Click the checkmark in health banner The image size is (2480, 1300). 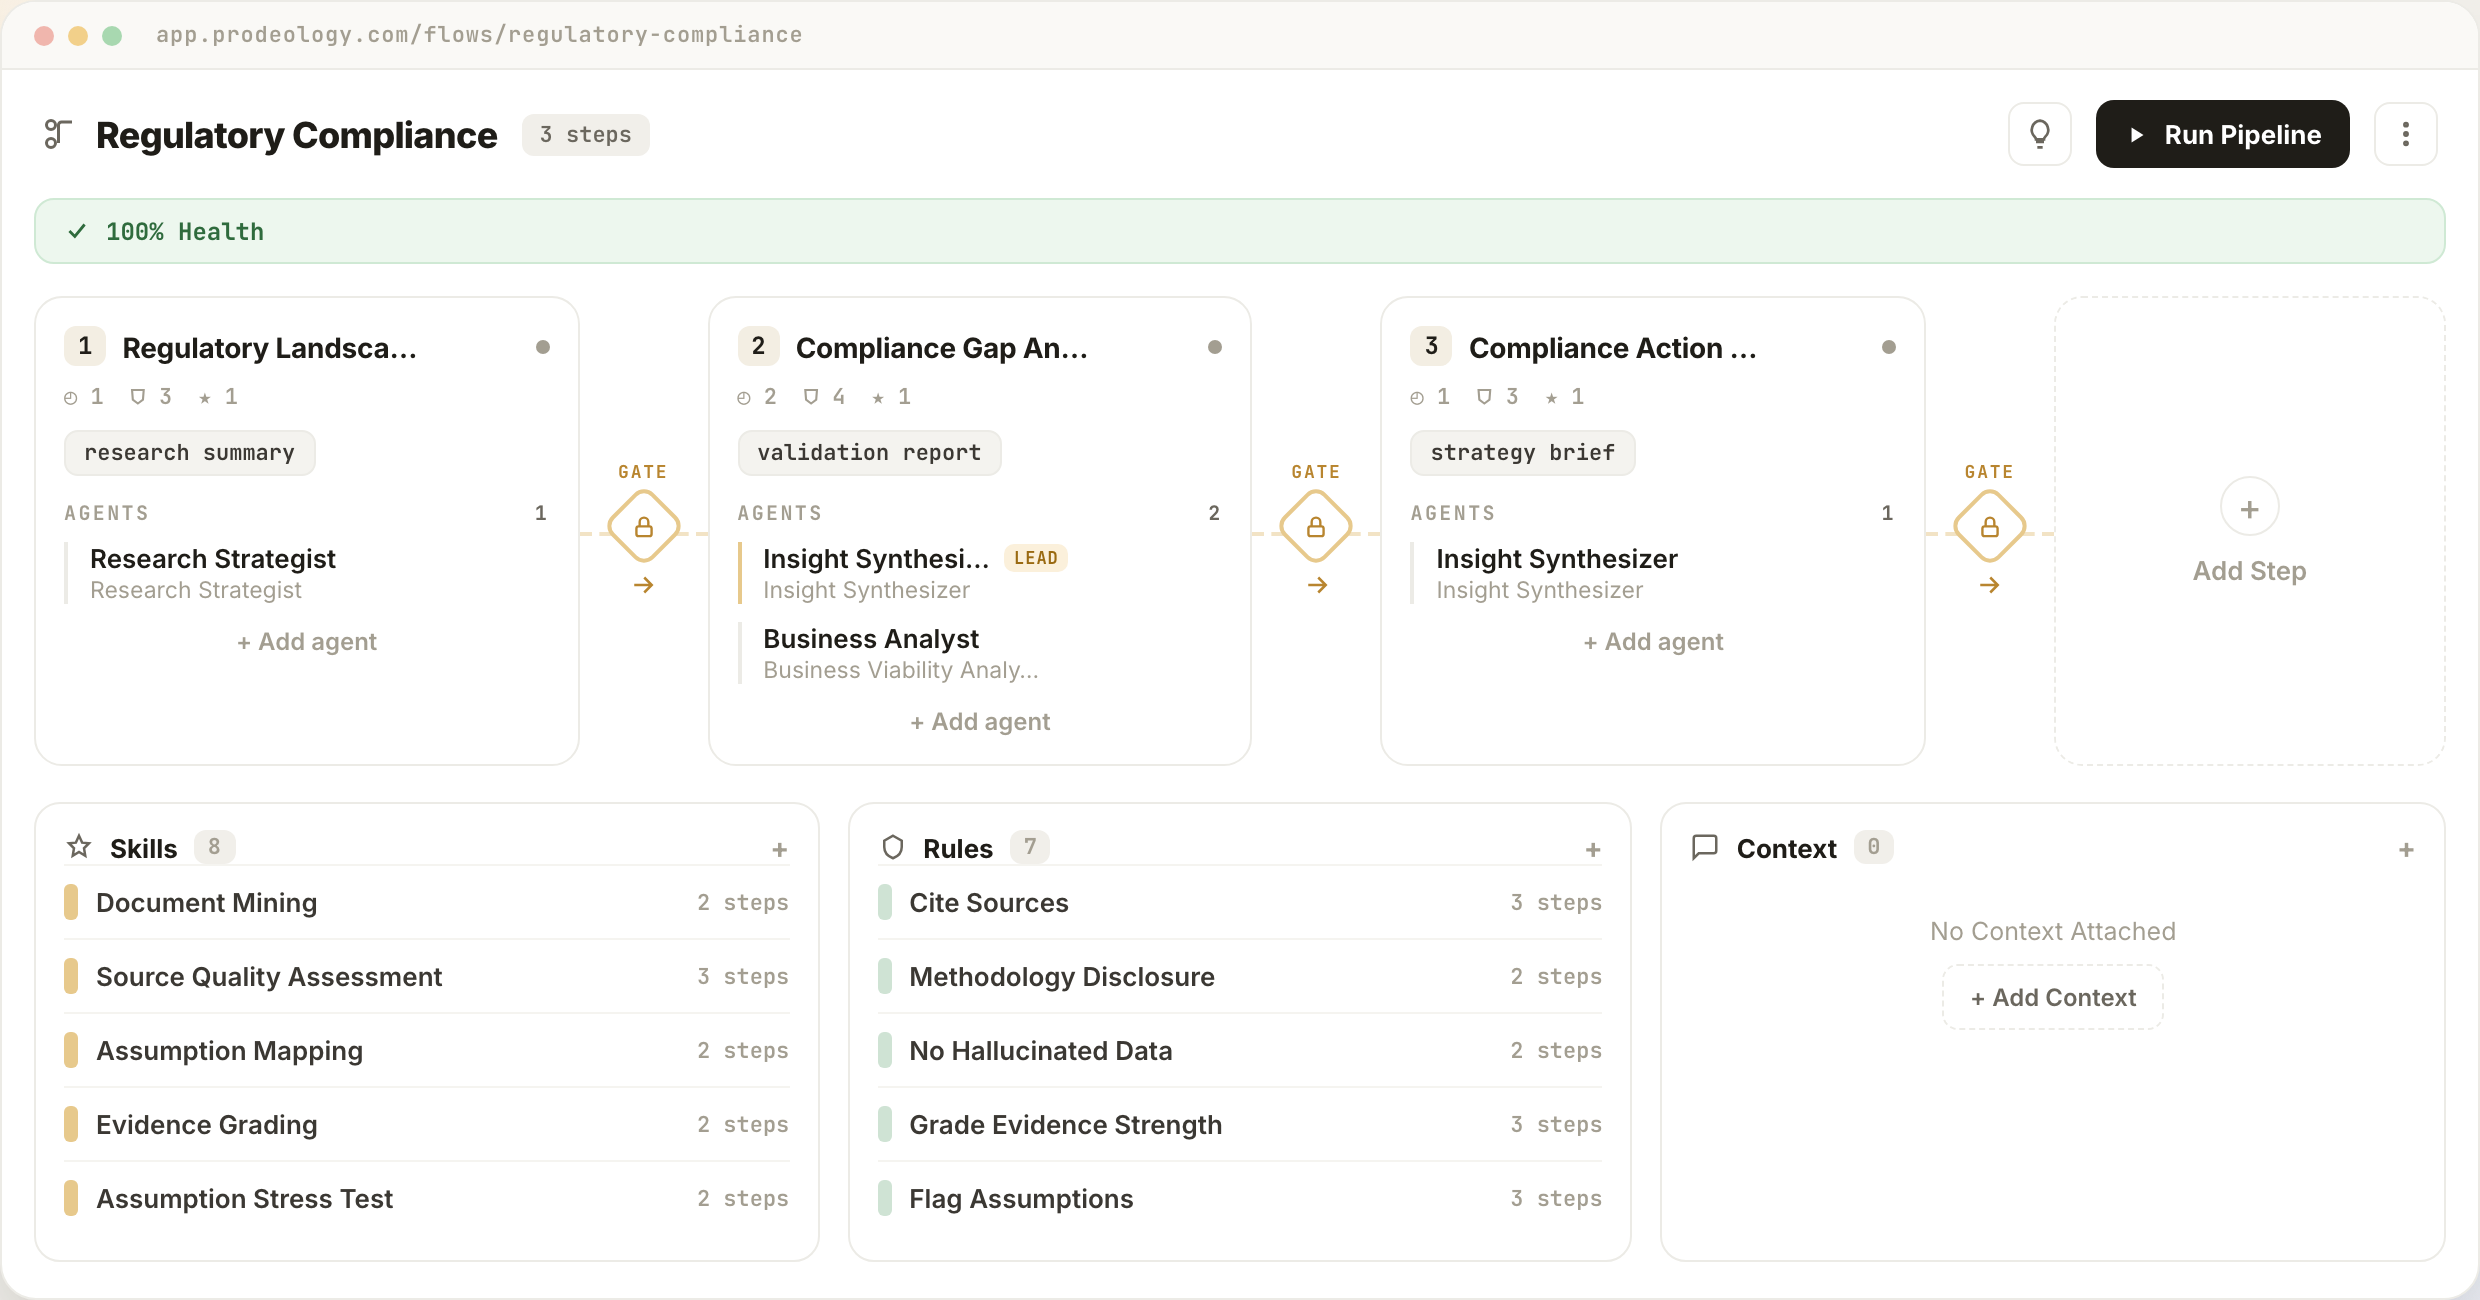[77, 231]
